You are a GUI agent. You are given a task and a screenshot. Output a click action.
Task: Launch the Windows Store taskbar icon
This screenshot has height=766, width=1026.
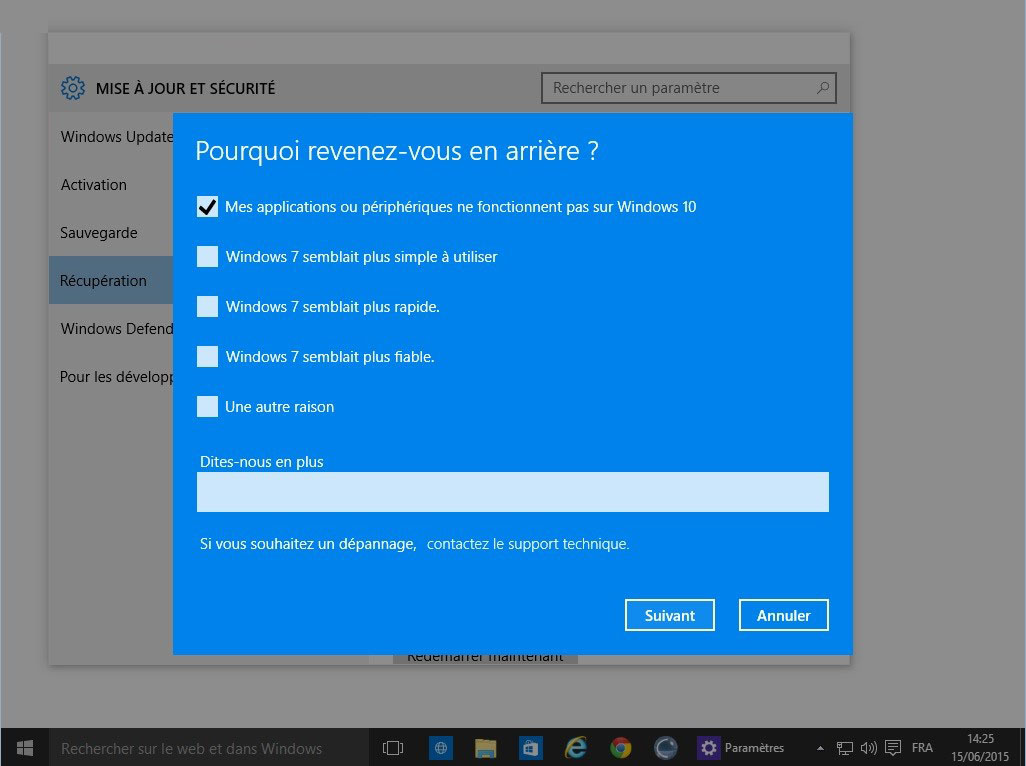click(x=530, y=747)
